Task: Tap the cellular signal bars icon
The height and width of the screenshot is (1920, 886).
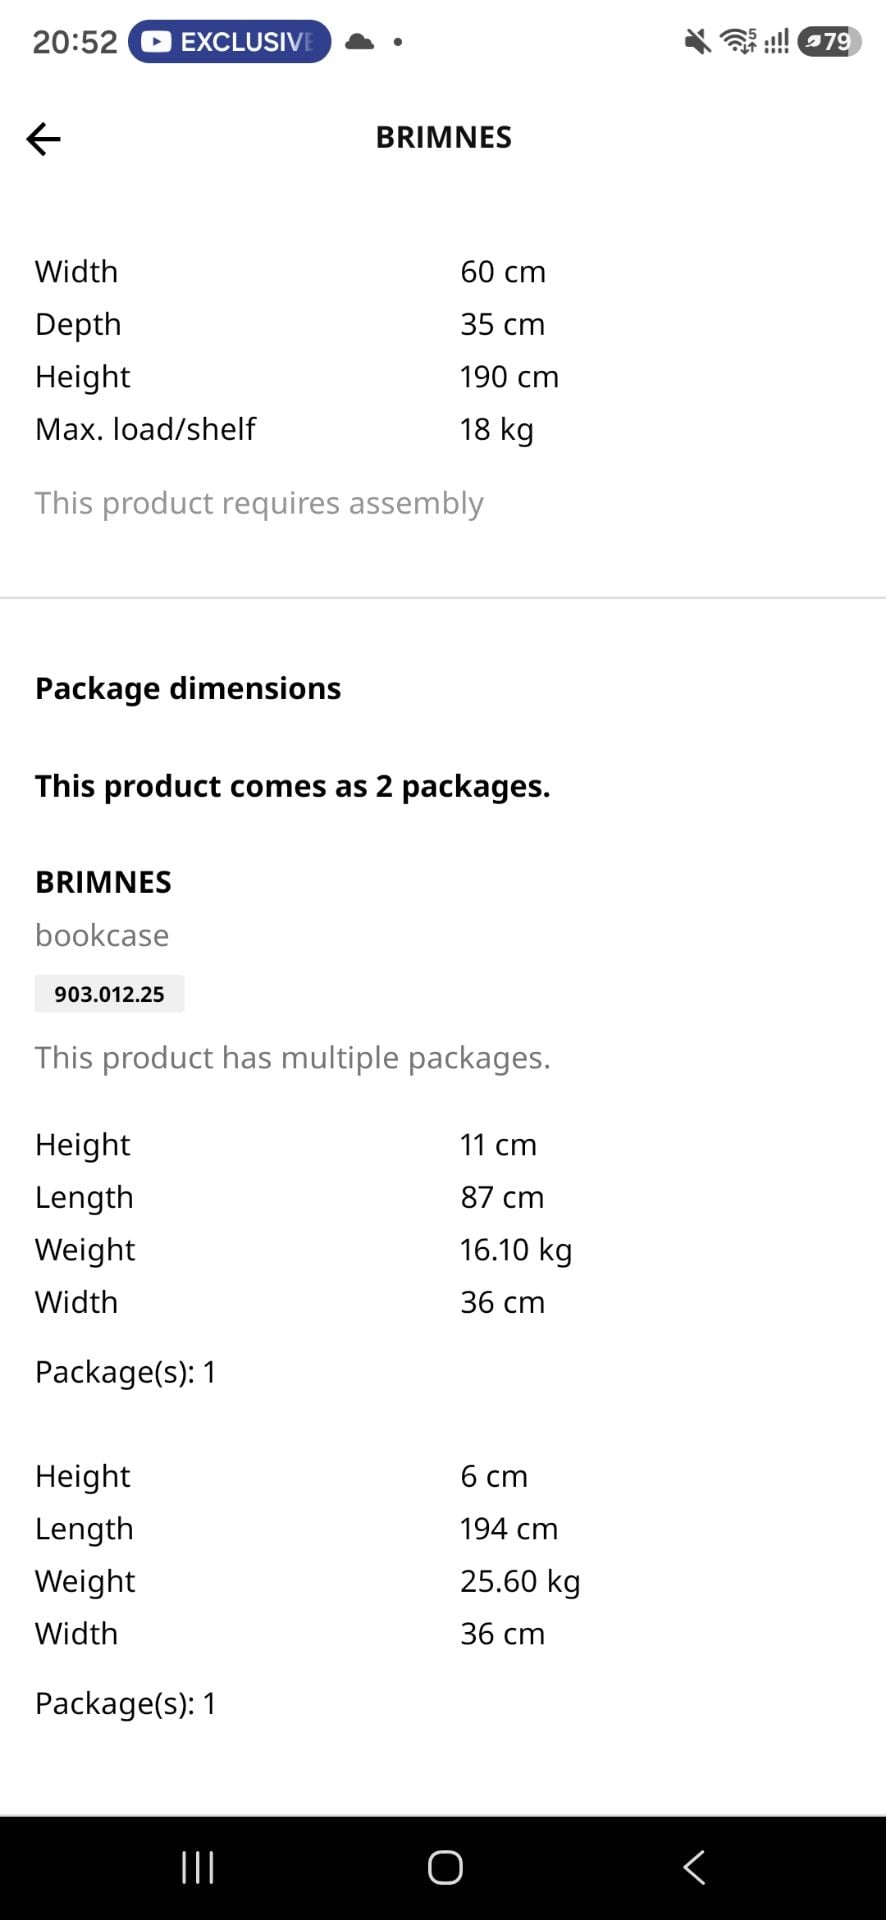Action: [776, 42]
